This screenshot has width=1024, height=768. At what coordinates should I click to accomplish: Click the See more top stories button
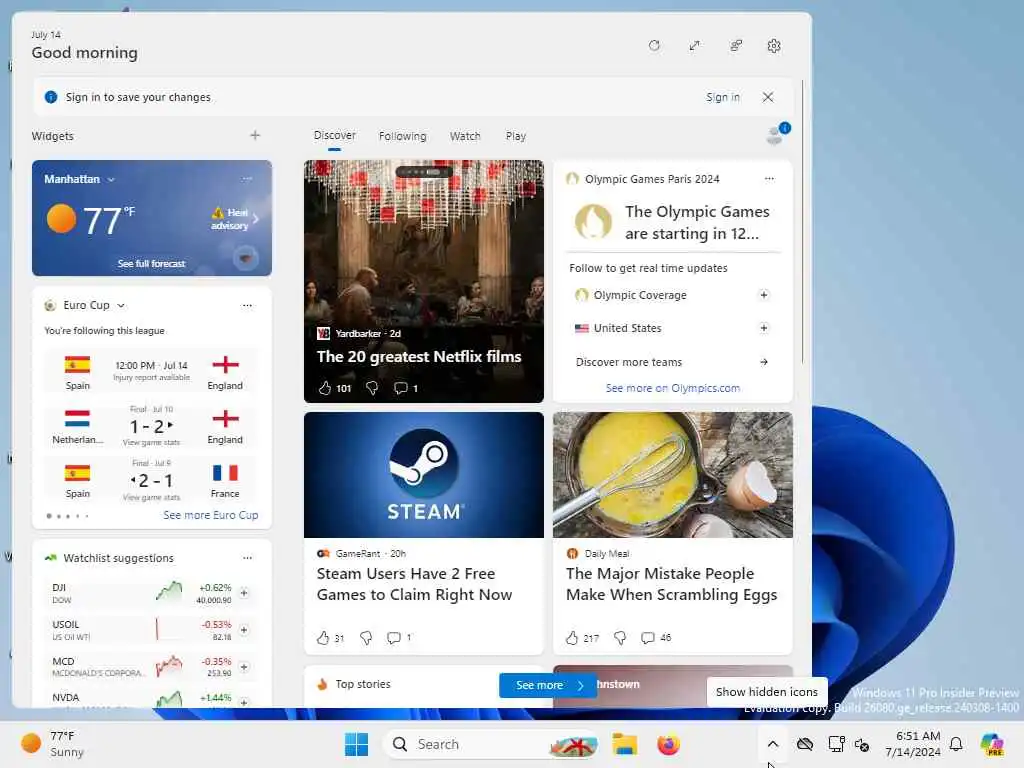pyautogui.click(x=547, y=685)
